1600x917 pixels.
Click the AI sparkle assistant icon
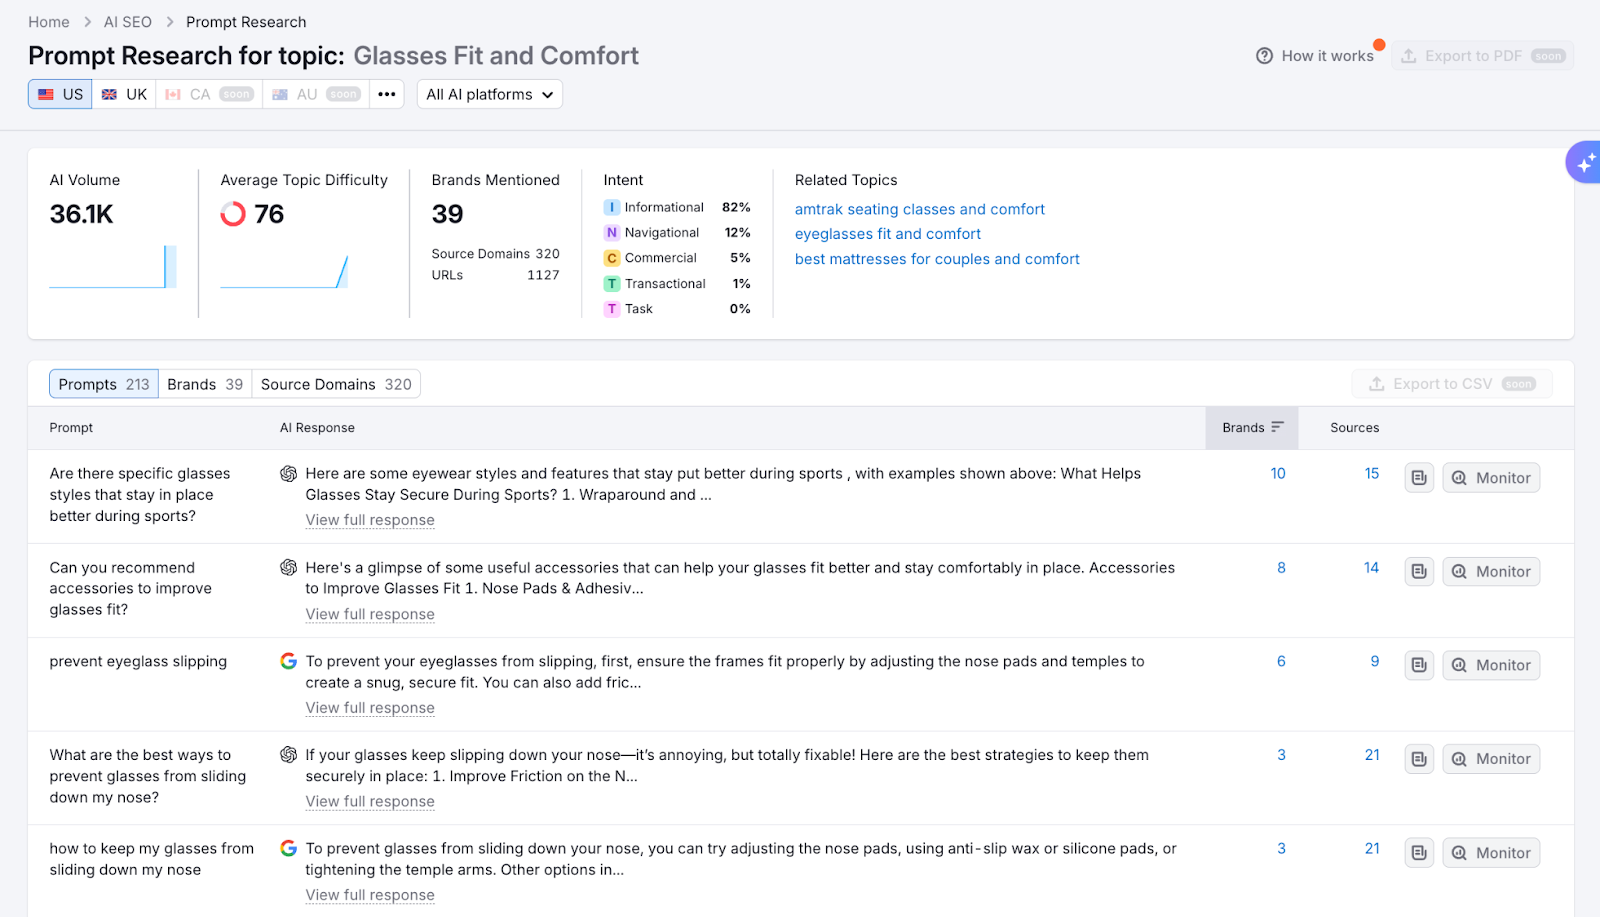1585,162
